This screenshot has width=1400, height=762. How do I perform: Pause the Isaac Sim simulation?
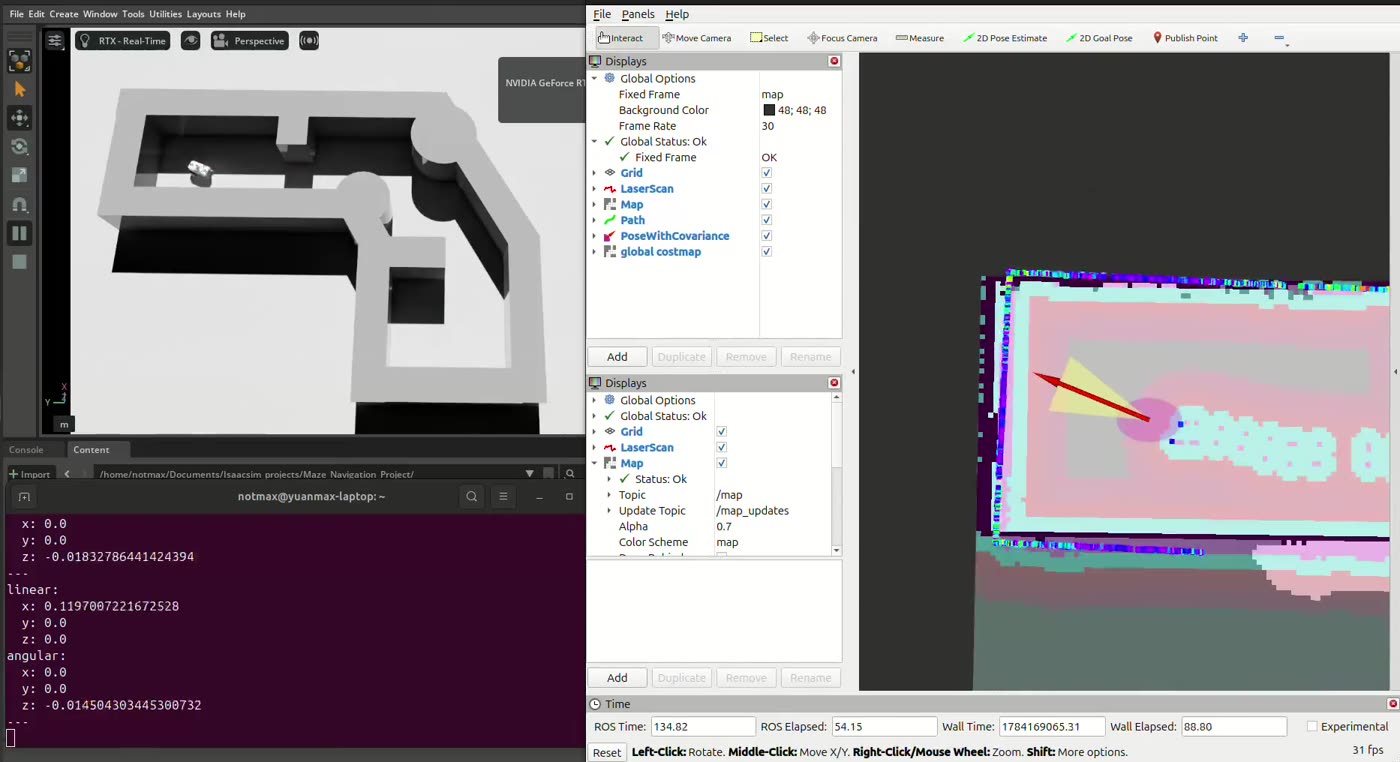point(19,233)
